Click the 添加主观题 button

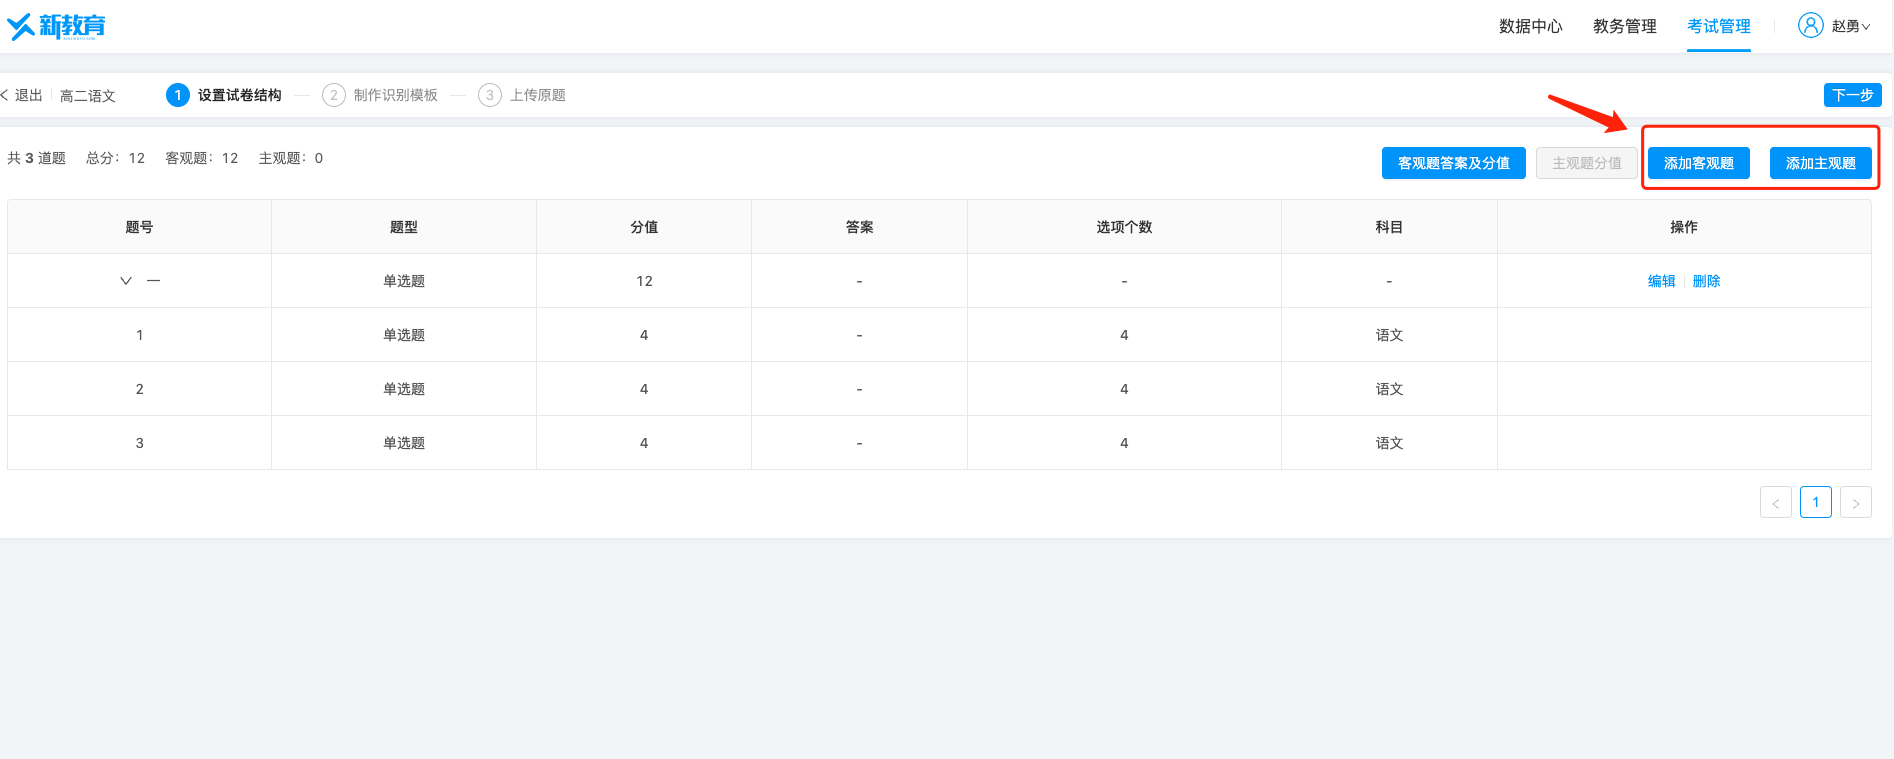point(1820,163)
